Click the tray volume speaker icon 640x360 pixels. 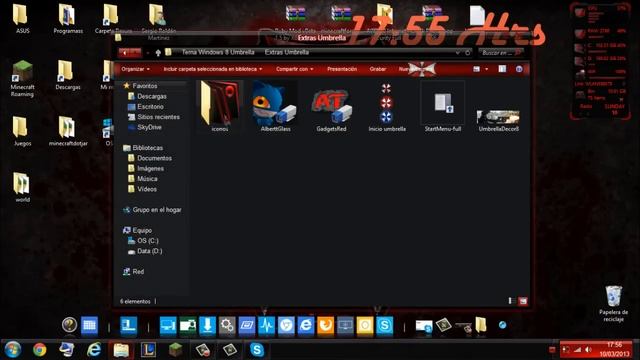click(x=588, y=350)
